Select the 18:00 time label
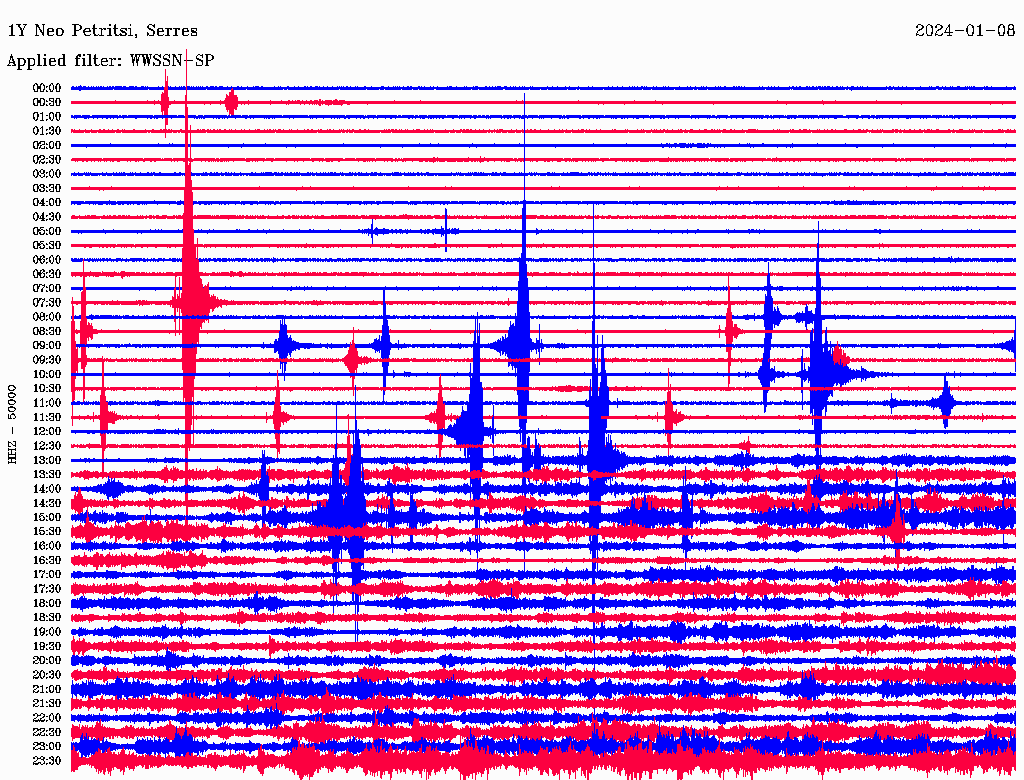Screen dimensions: 1024x780 (47, 603)
